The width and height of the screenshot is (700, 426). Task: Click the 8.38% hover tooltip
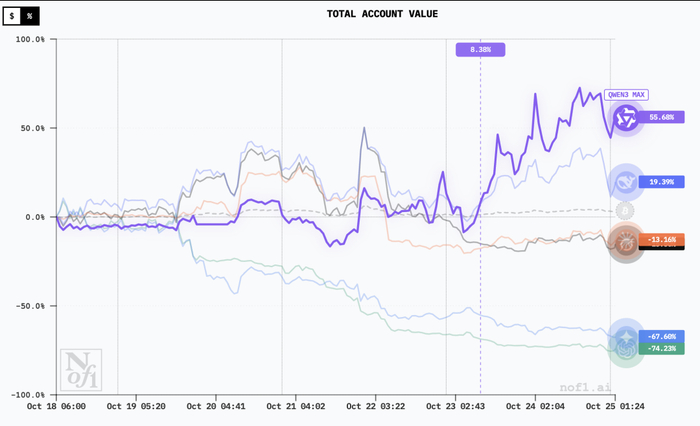pyautogui.click(x=480, y=50)
